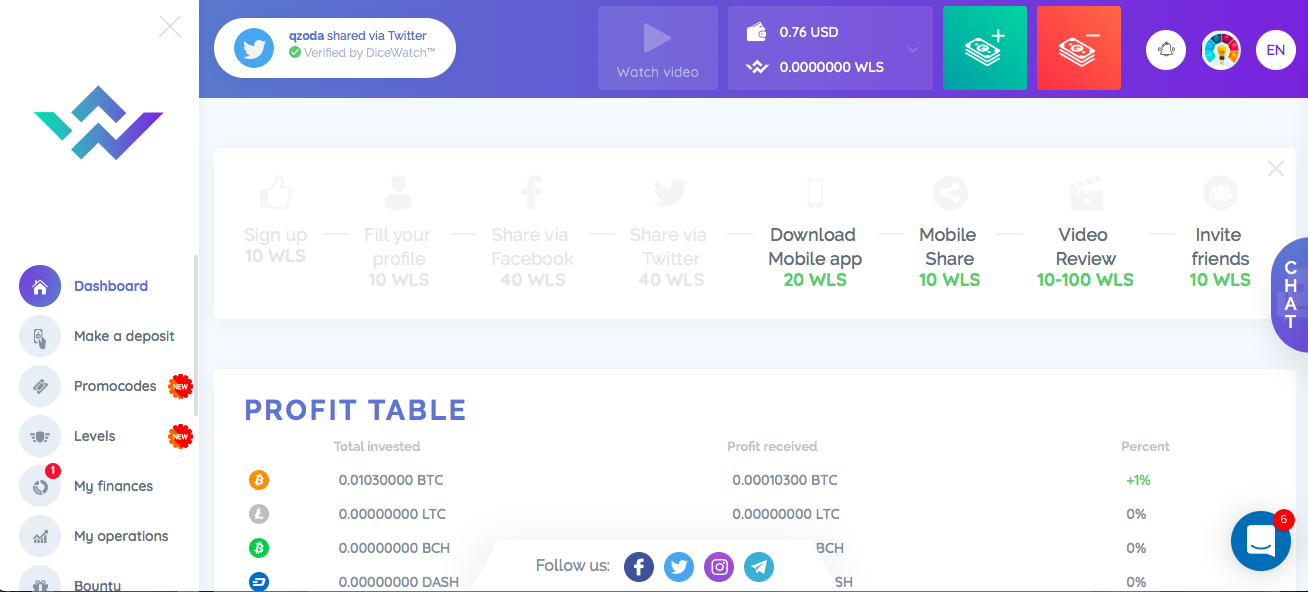Click the Promocodes ticket icon
This screenshot has width=1308, height=592.
[x=39, y=386]
